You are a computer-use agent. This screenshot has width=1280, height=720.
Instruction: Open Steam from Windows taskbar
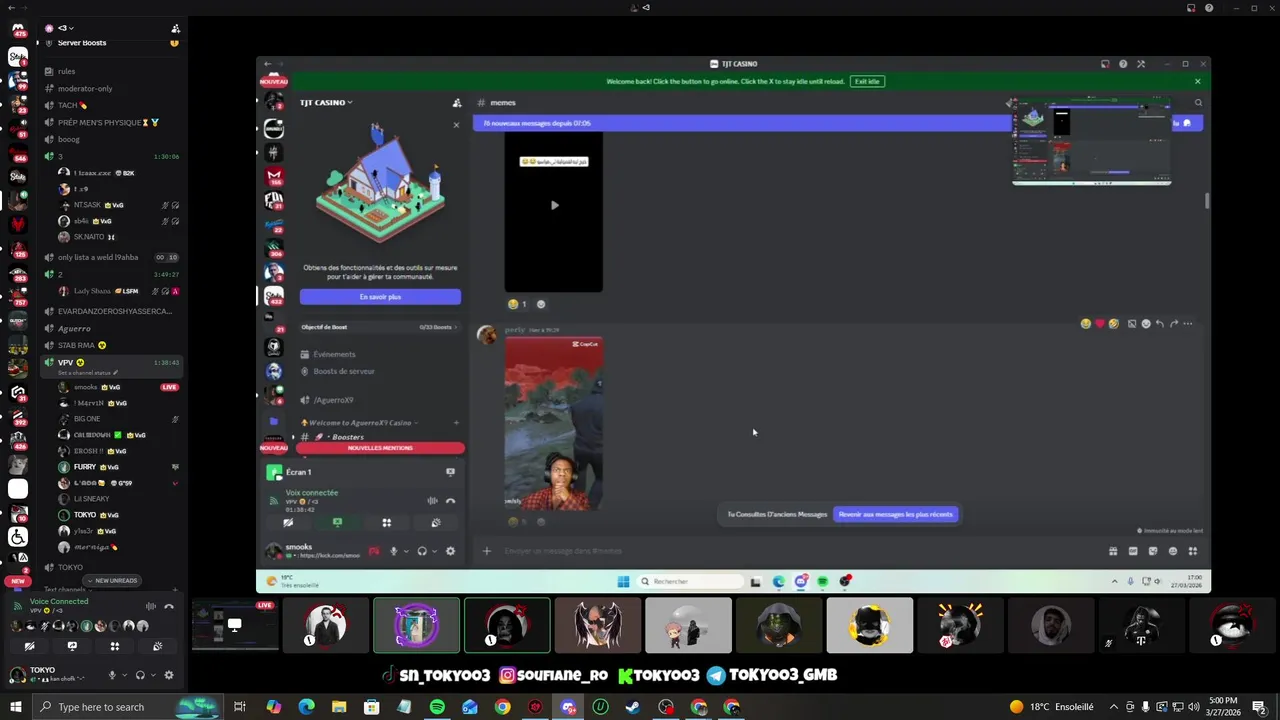[x=633, y=707]
